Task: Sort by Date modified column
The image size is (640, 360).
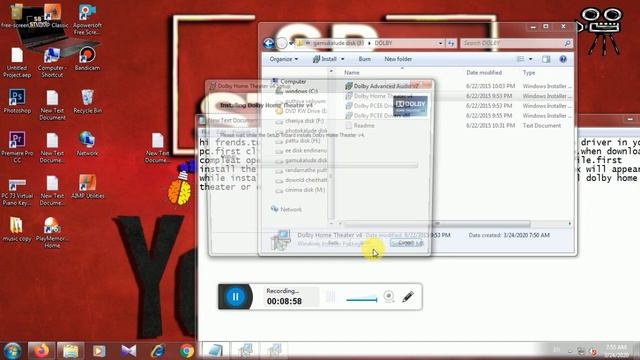Action: pos(484,73)
